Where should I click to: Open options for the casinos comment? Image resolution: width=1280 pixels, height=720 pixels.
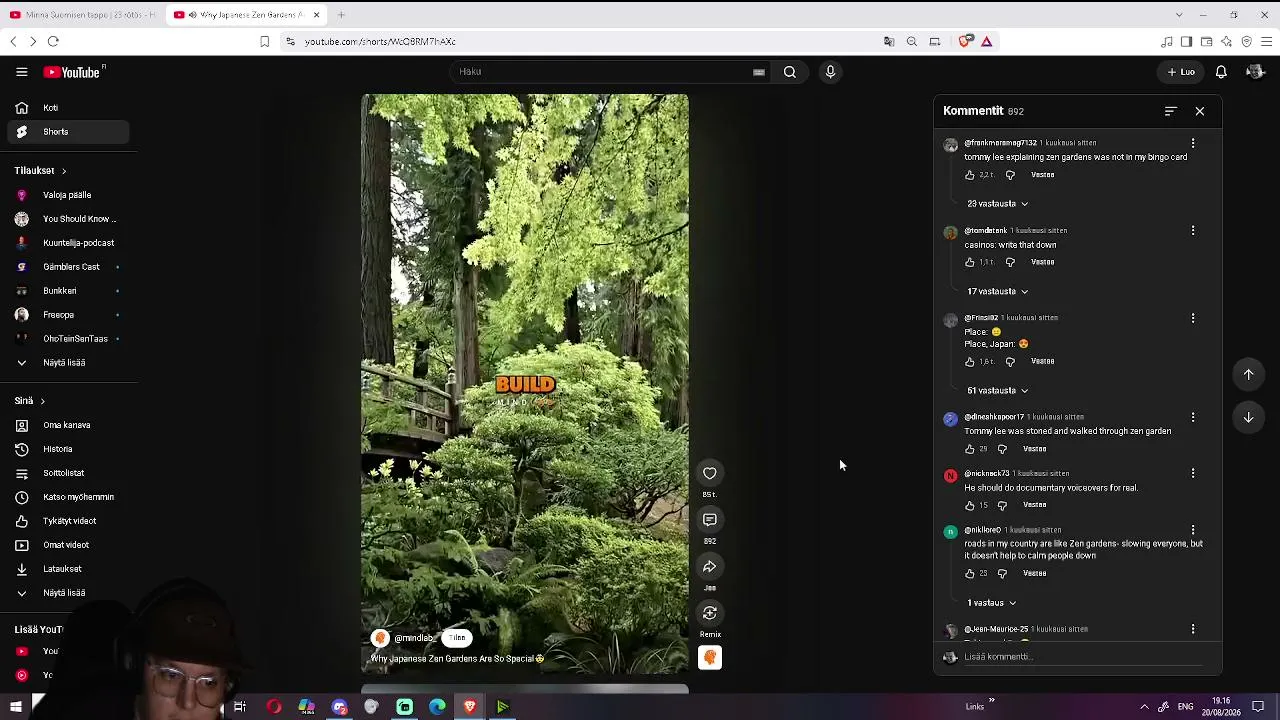click(x=1193, y=231)
